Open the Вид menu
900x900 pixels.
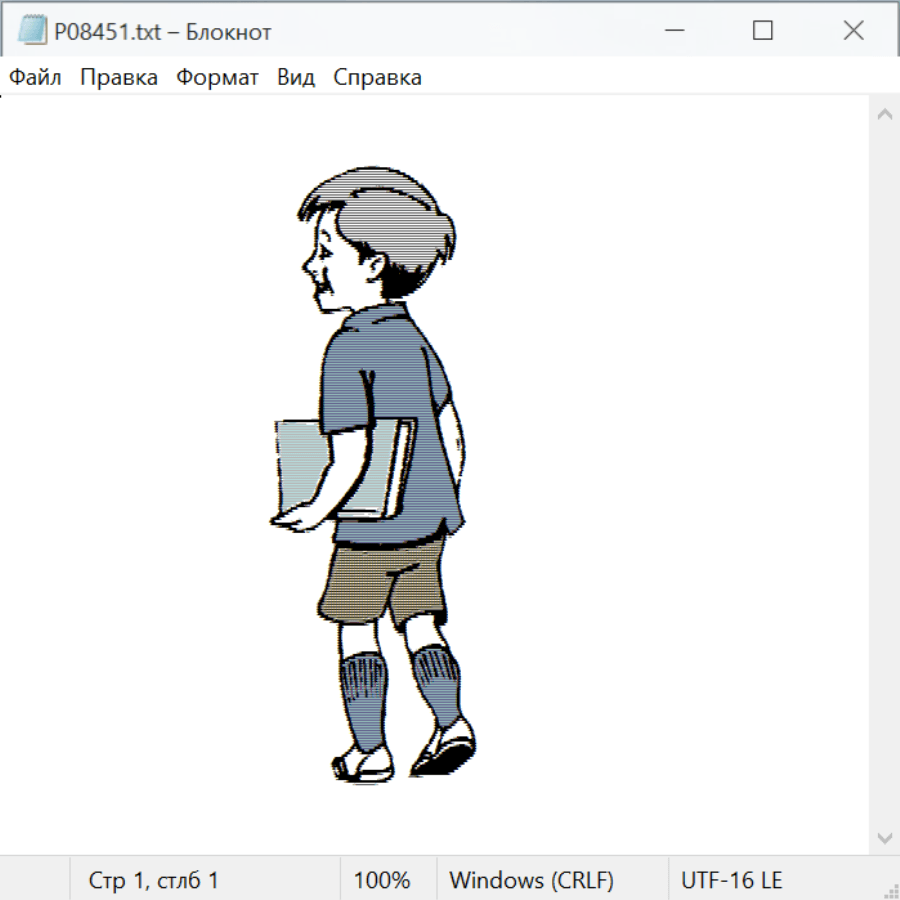click(x=296, y=78)
